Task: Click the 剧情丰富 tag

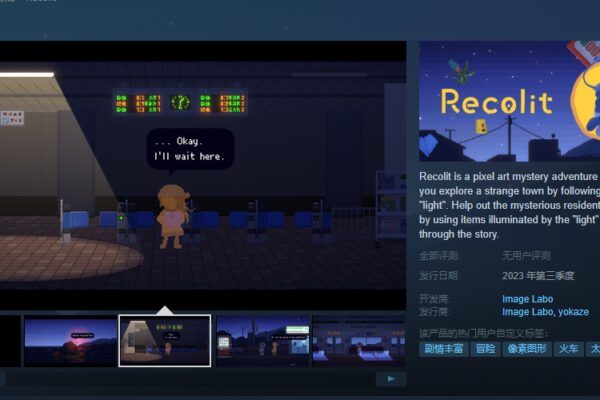Action: coord(443,349)
